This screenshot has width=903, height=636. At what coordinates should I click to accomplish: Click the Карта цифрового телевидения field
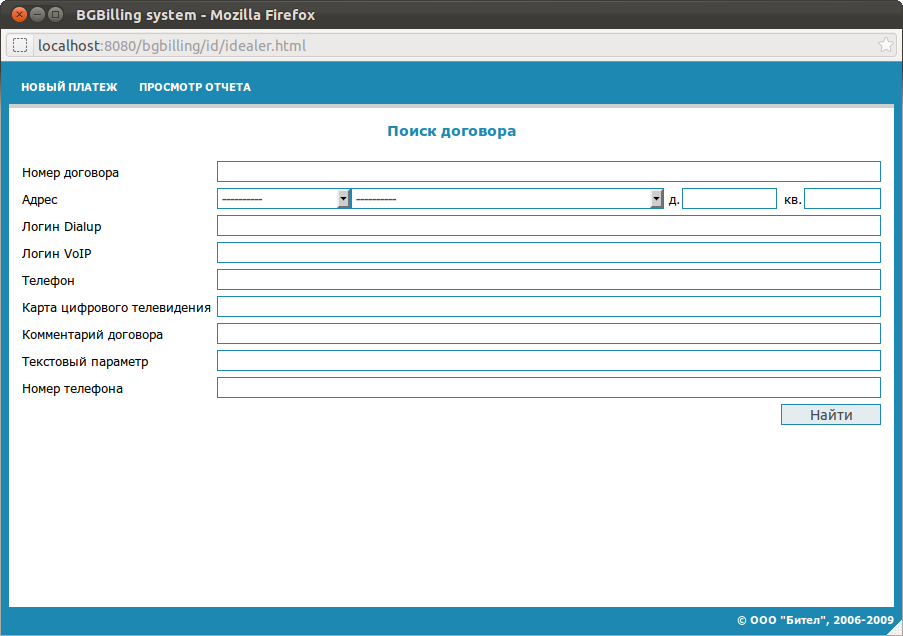click(548, 307)
